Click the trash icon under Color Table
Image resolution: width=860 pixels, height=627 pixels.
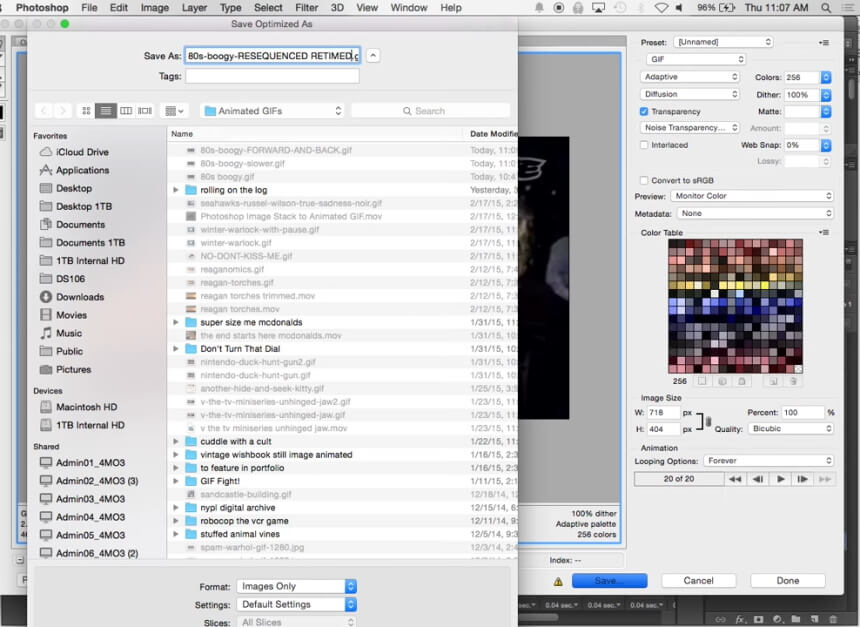pyautogui.click(x=793, y=381)
